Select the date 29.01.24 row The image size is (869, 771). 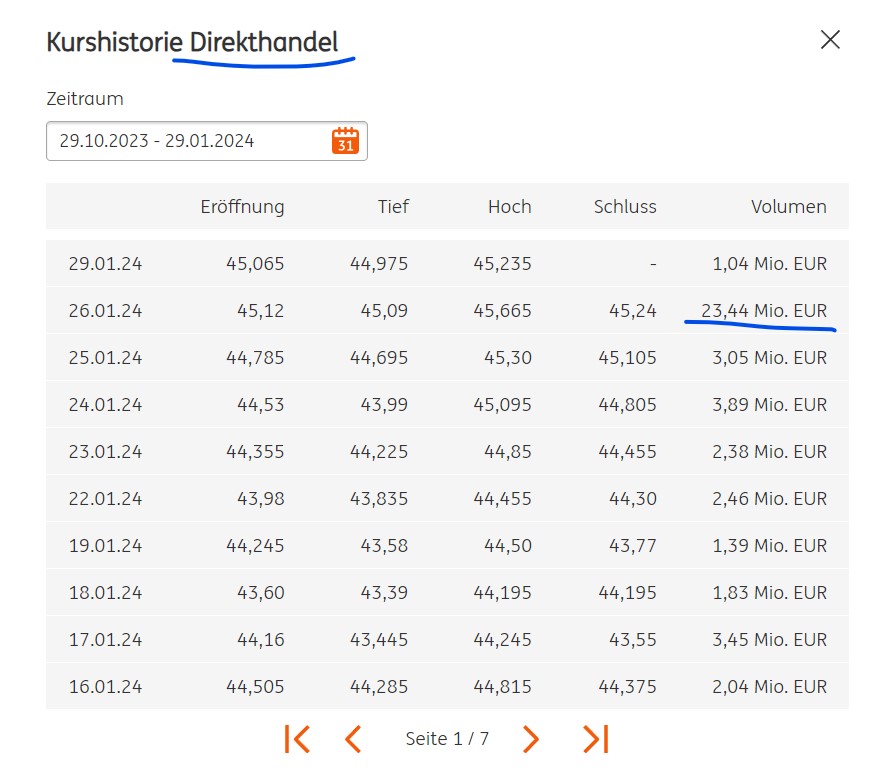[x=447, y=263]
